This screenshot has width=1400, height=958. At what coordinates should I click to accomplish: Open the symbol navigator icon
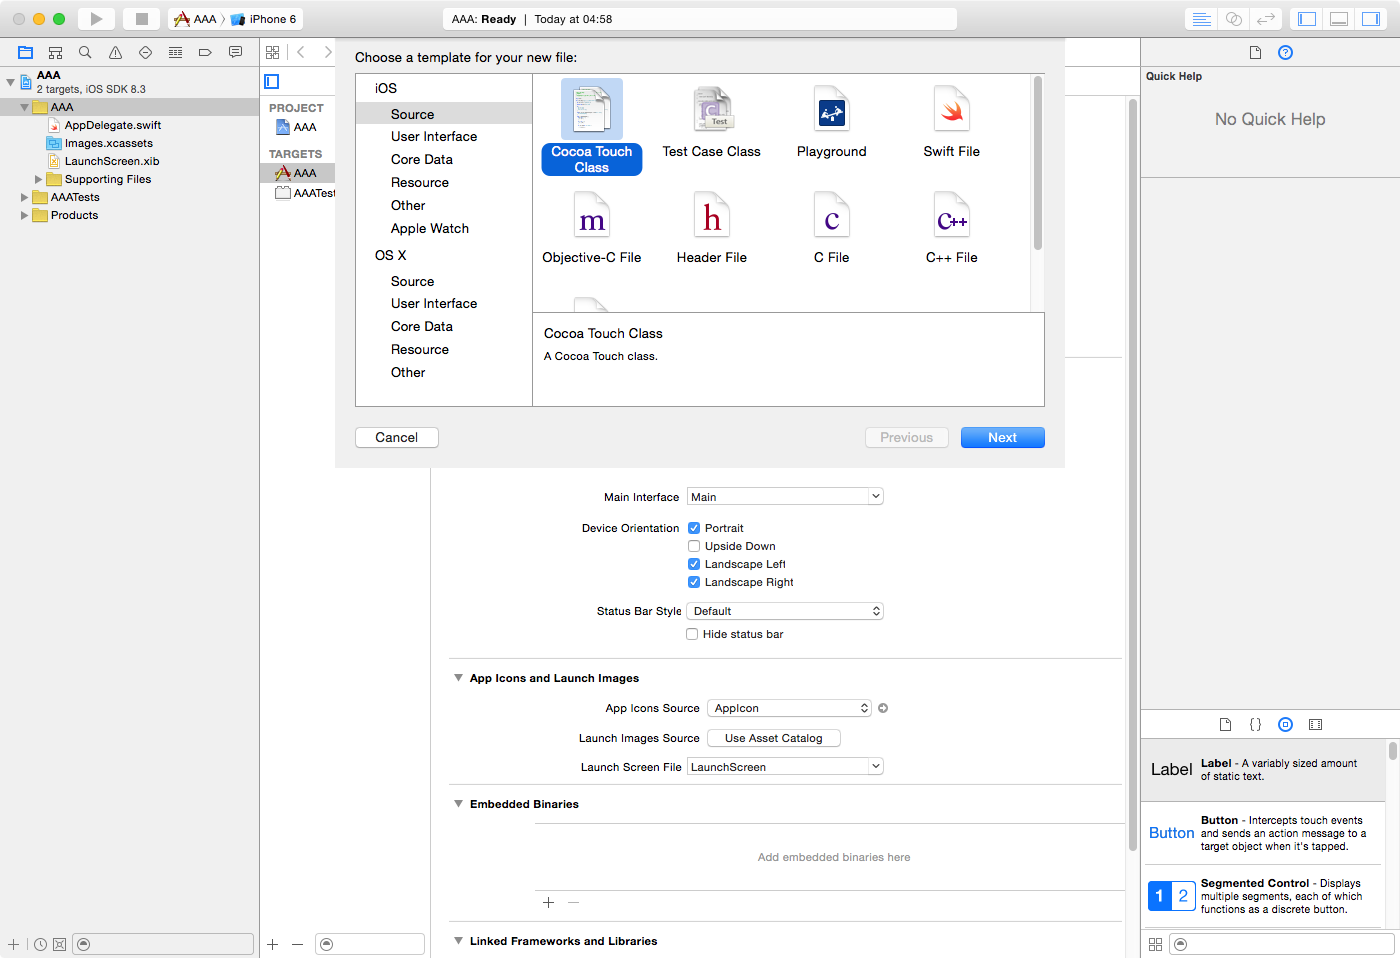click(56, 52)
